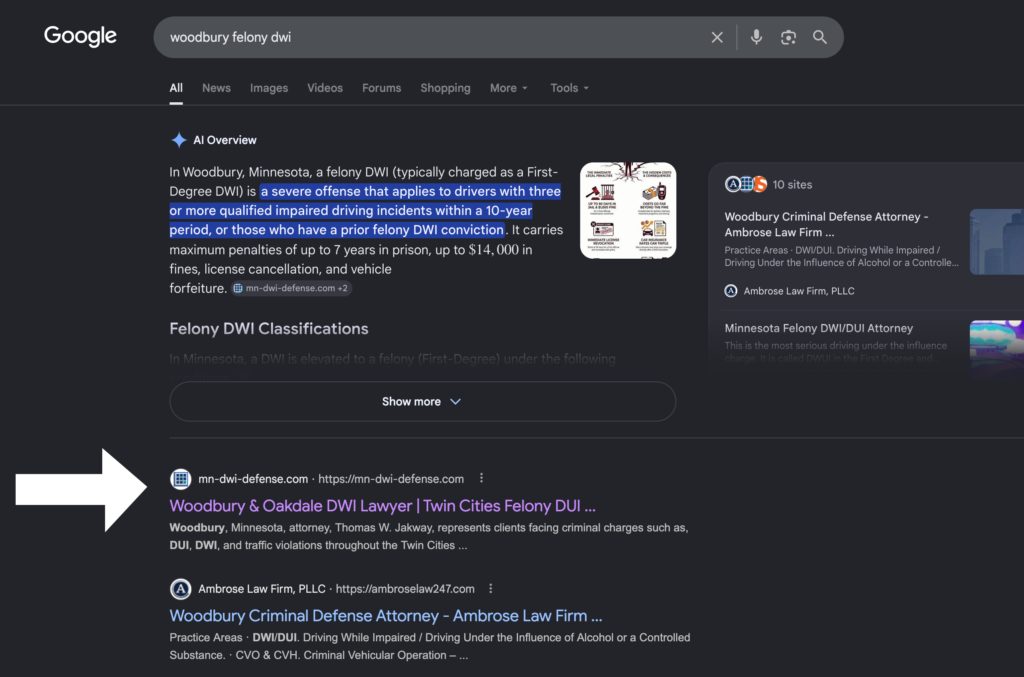The image size is (1024, 677).
Task: Open sidebar Woodbury Criminal Defense Attorney card
Action: (x=826, y=224)
